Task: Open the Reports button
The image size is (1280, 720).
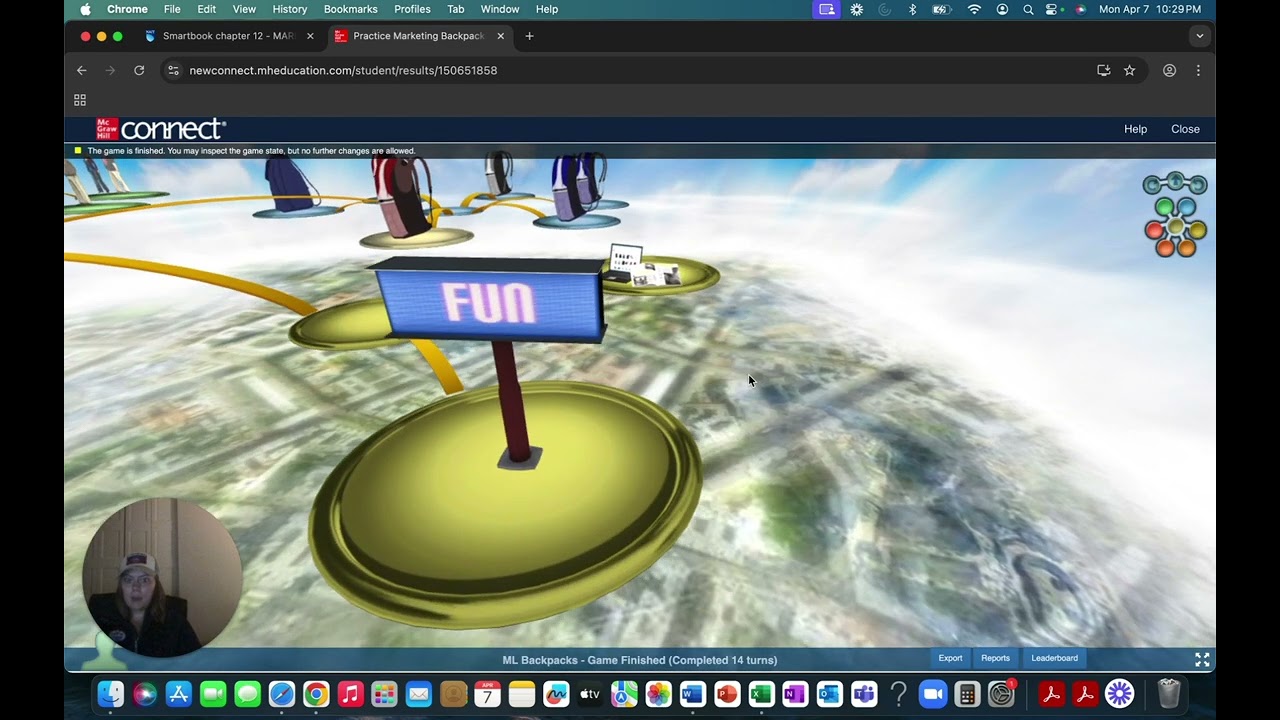Action: pyautogui.click(x=995, y=658)
